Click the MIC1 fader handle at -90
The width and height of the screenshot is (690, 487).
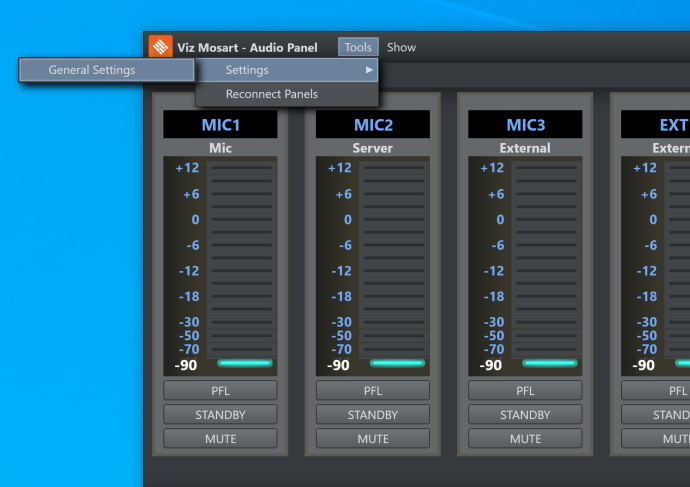pyautogui.click(x=245, y=363)
